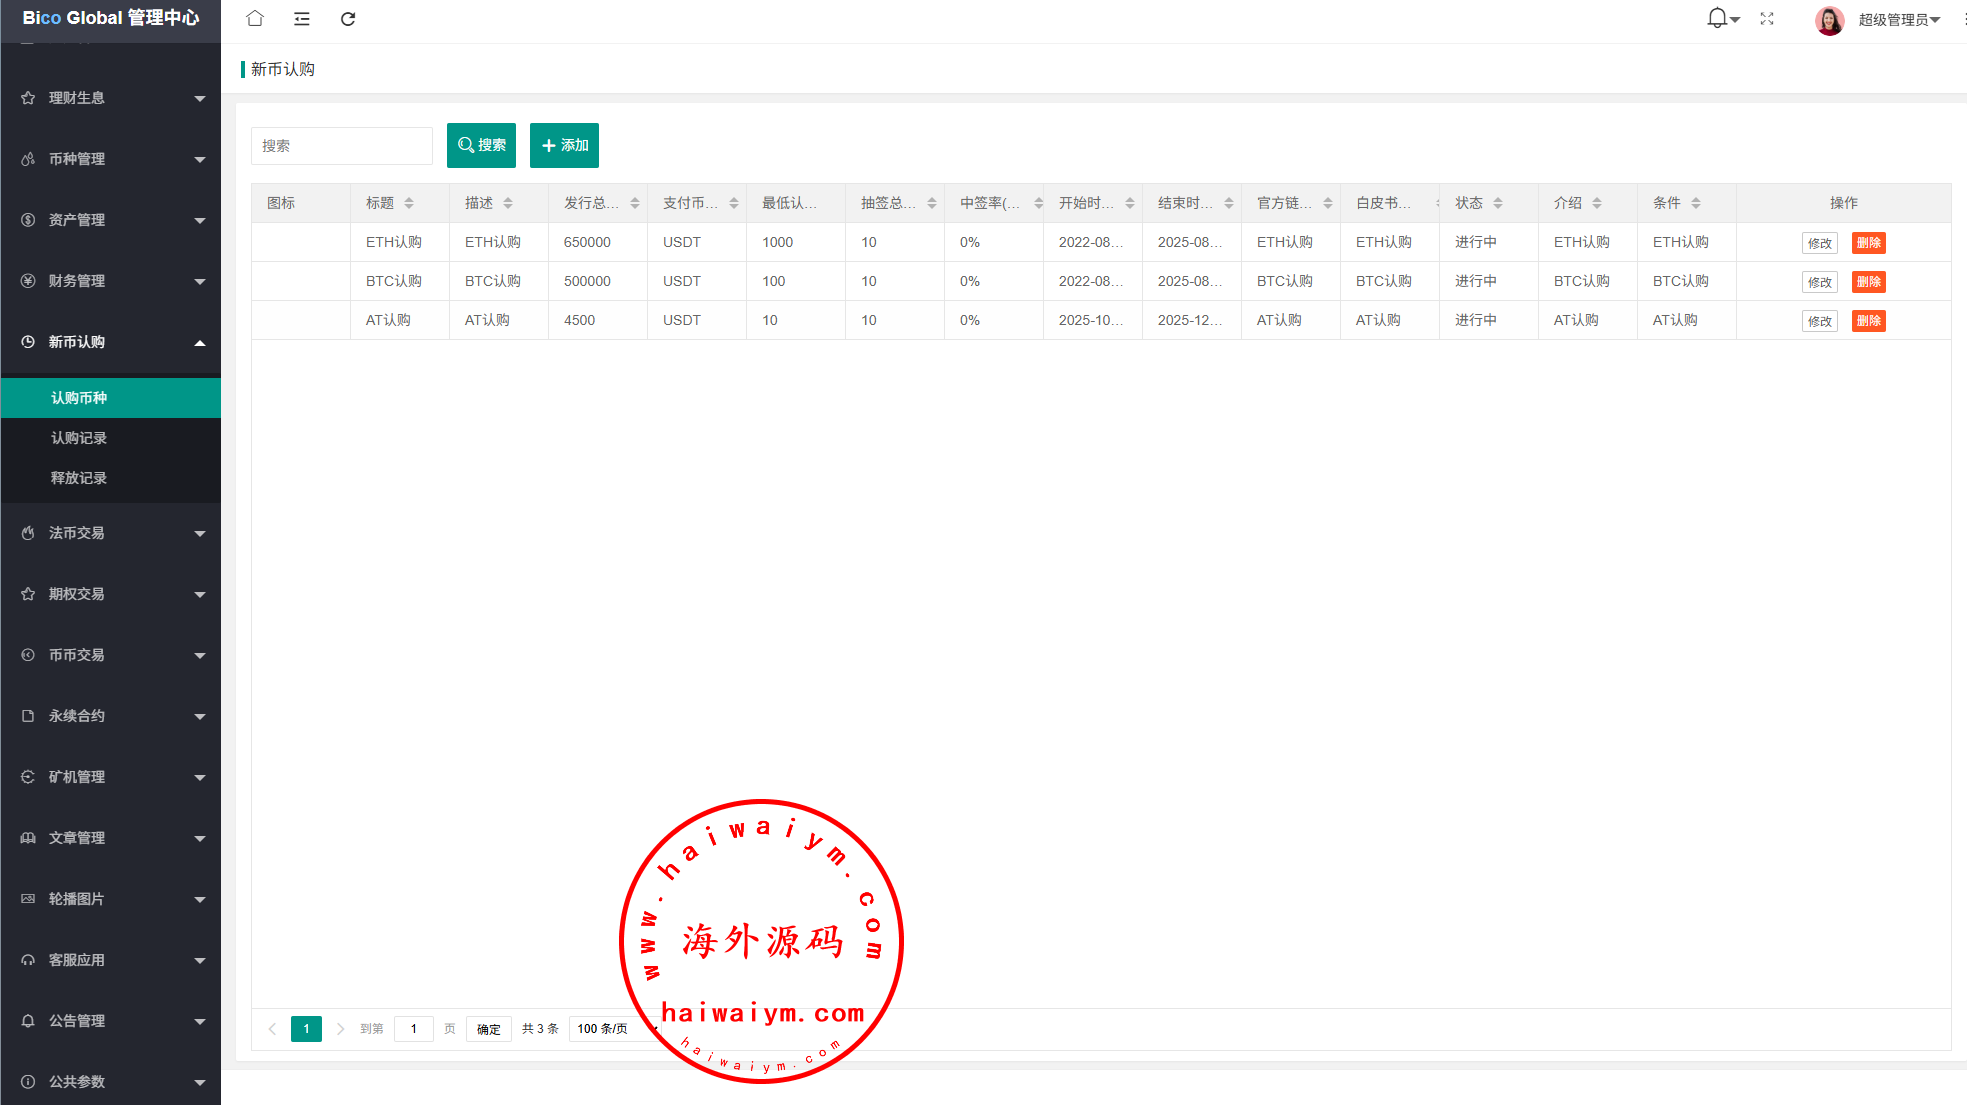The height and width of the screenshot is (1105, 1967).
Task: Click the 添加 add button
Action: click(x=564, y=145)
